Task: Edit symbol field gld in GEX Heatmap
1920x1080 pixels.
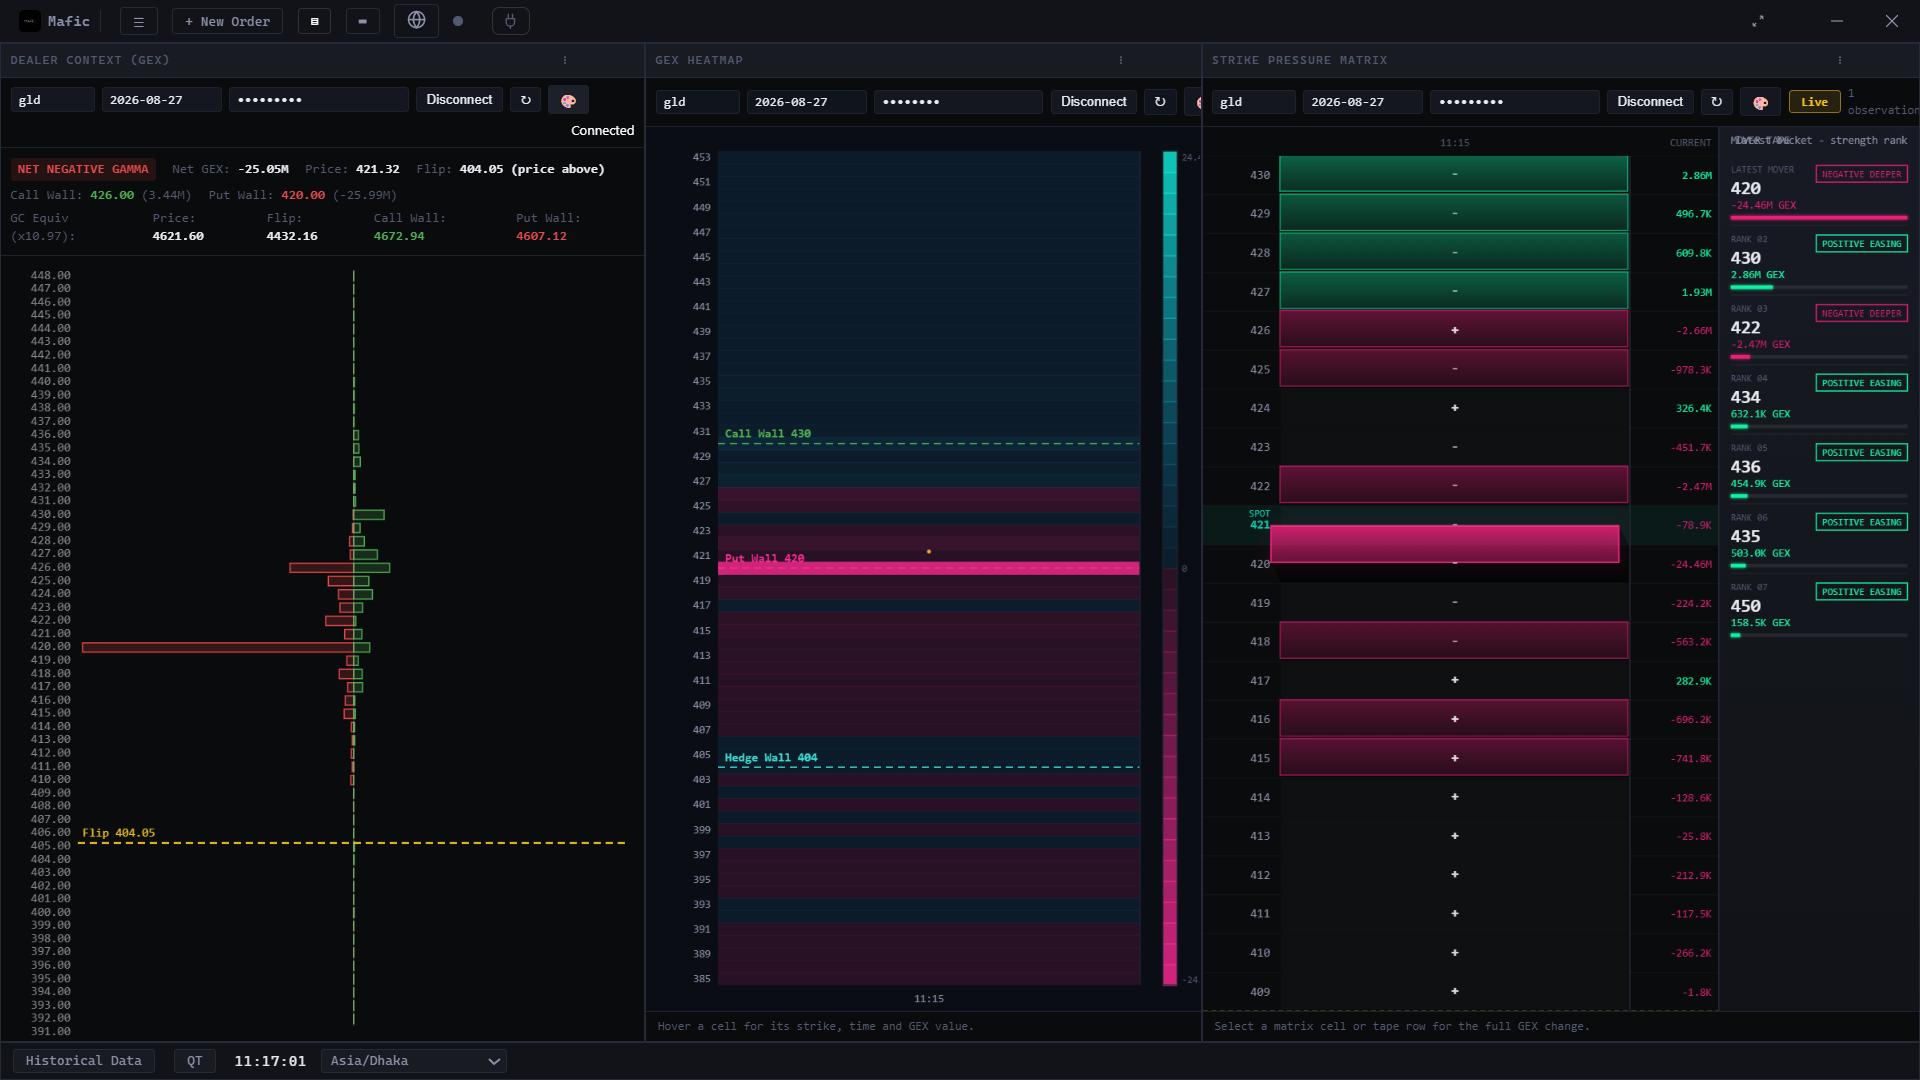Action: (x=697, y=102)
